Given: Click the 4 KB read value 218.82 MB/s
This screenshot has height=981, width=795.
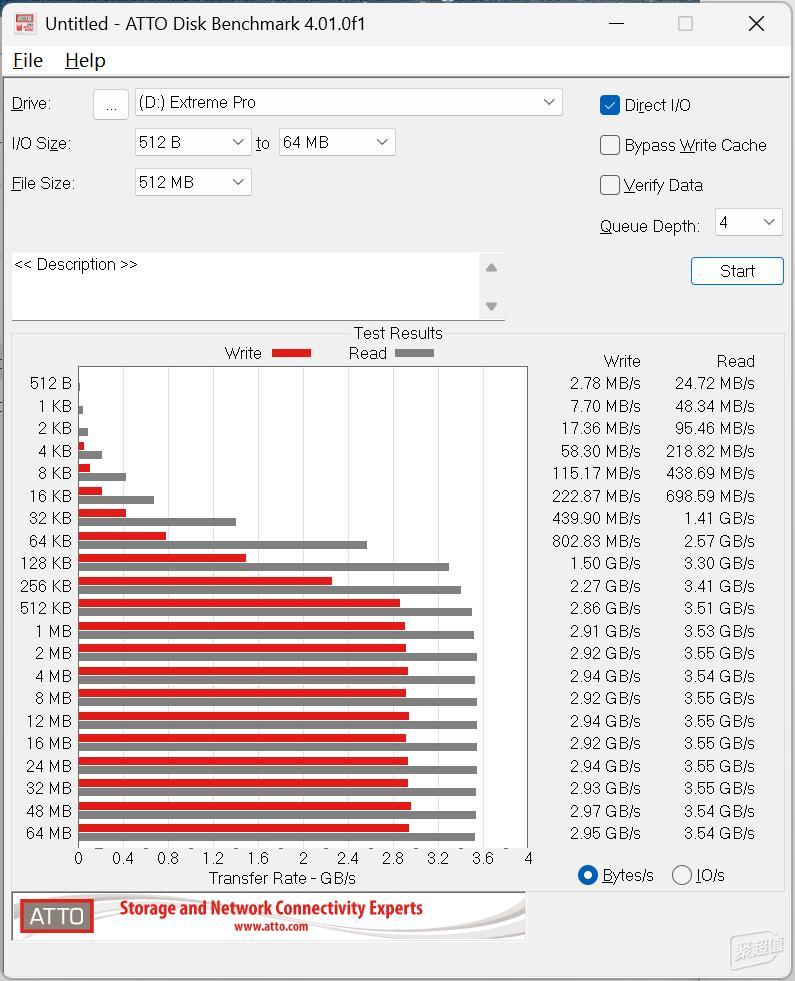Looking at the screenshot, I should [710, 451].
